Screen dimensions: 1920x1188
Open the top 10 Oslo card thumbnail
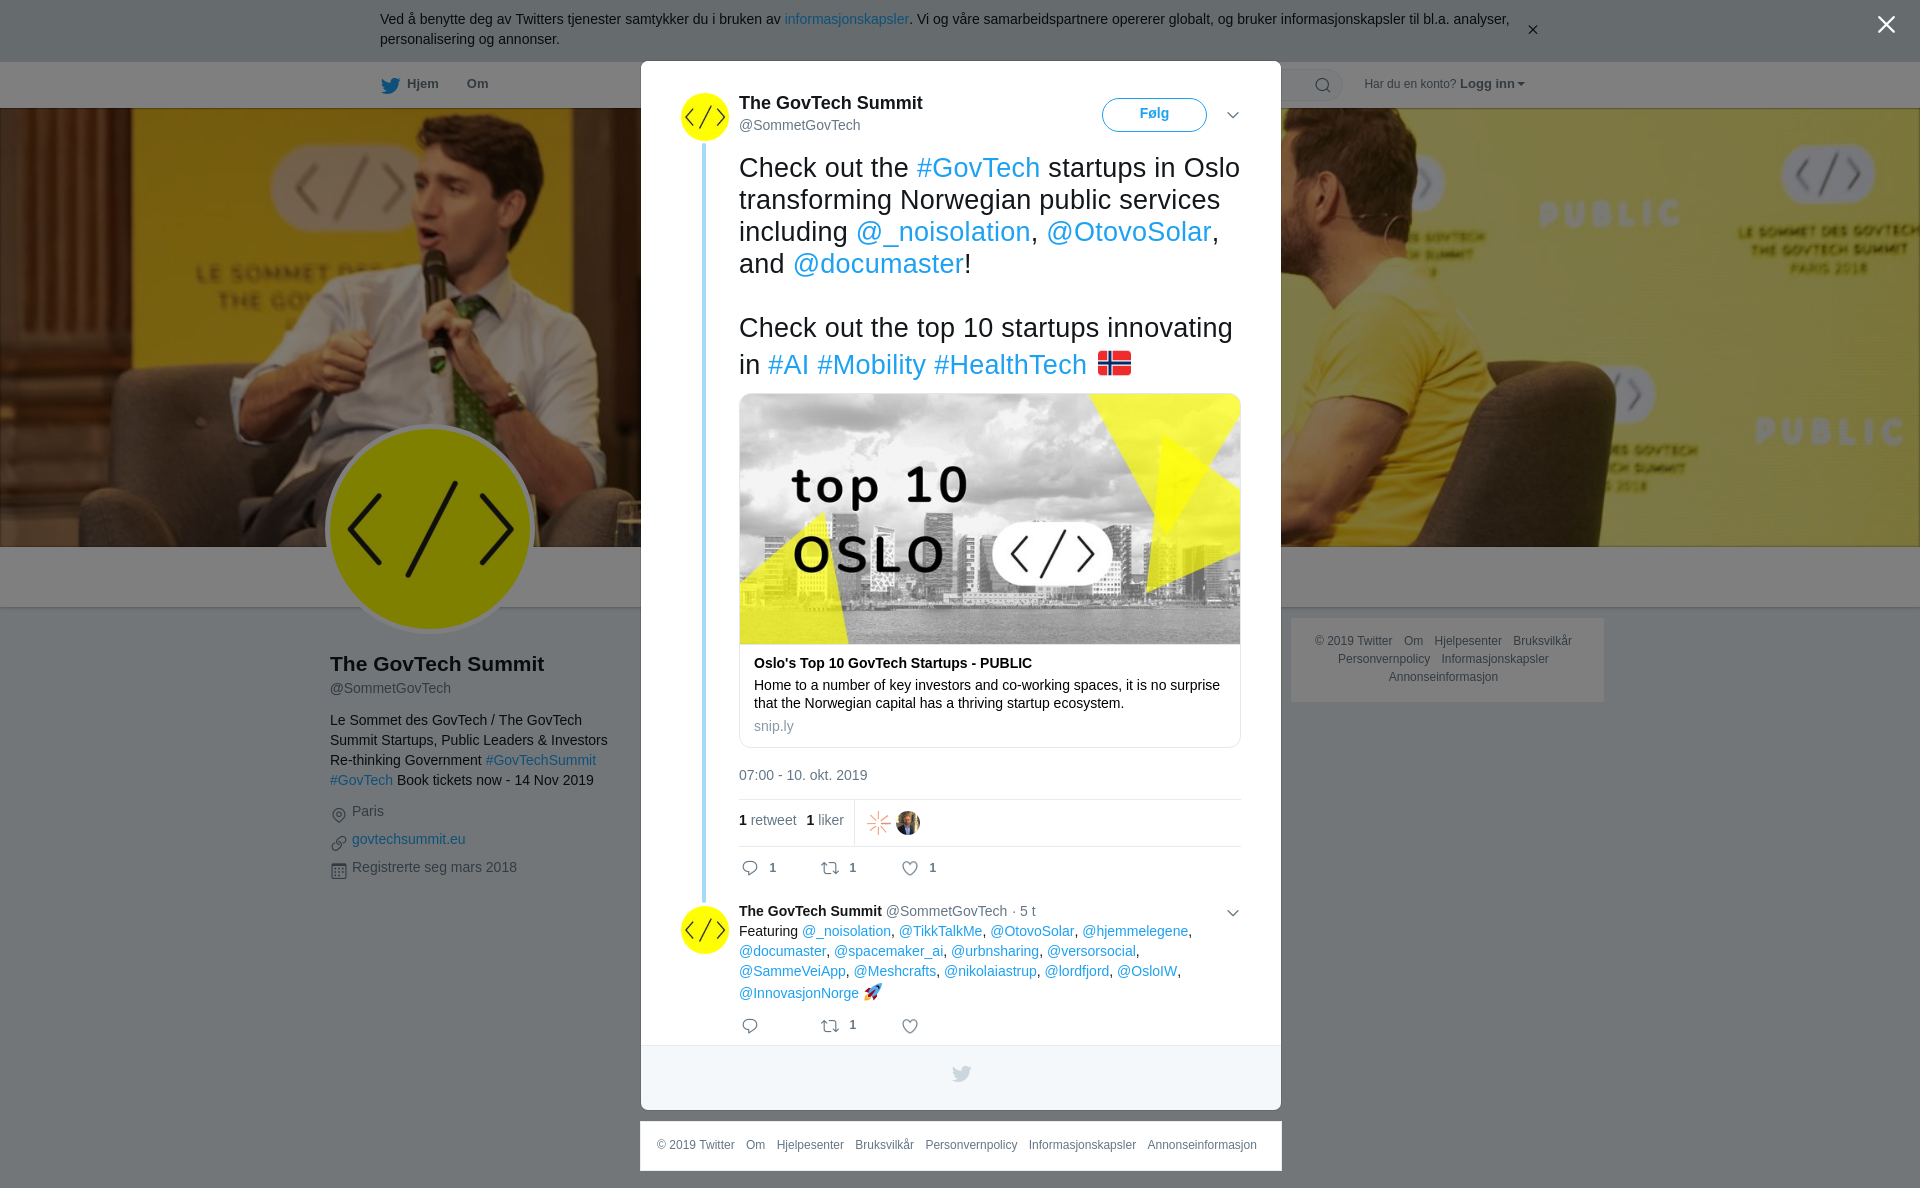click(x=990, y=519)
